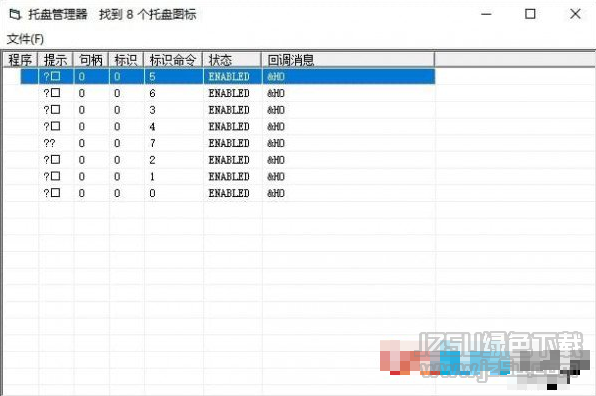This screenshot has width=596, height=396.
Task: Sort by the 句柄 column header
Action: pos(91,60)
